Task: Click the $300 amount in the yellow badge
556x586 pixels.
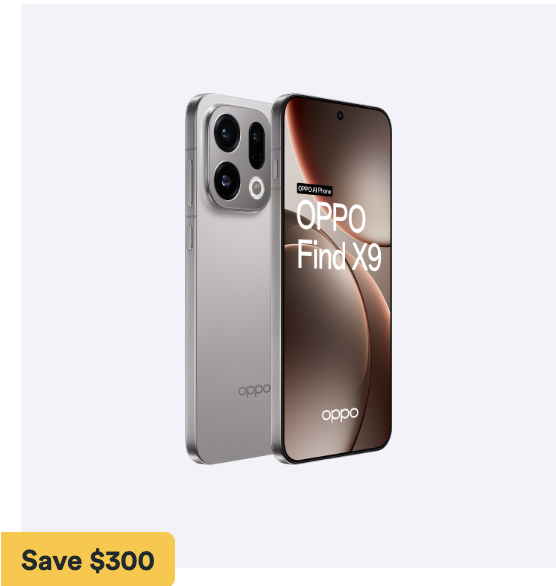Action: (x=122, y=561)
